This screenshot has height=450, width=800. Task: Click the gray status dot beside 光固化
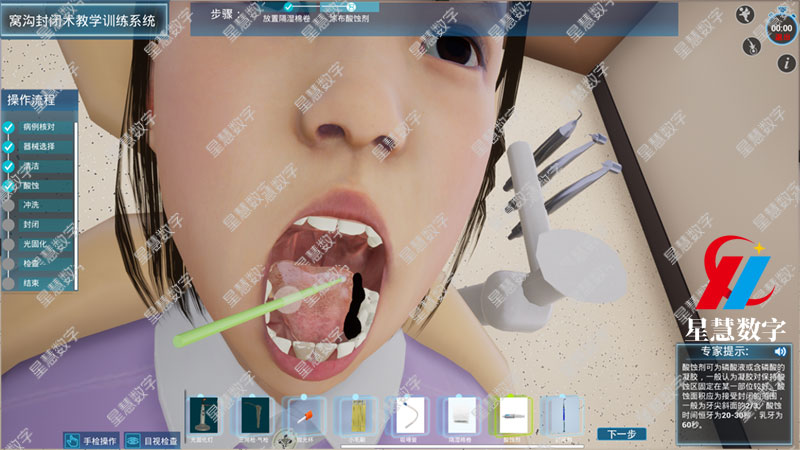coord(9,244)
